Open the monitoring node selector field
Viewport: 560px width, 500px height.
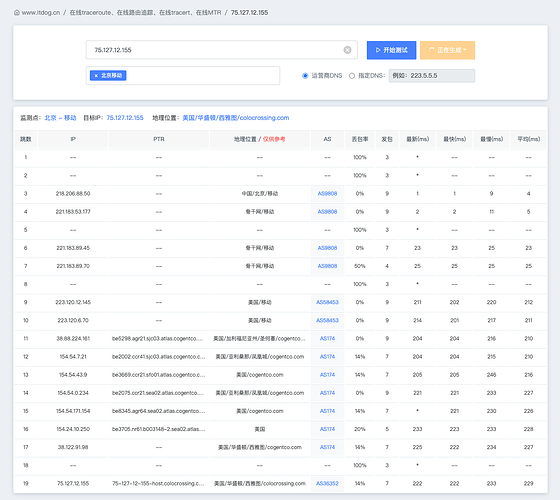coord(183,76)
